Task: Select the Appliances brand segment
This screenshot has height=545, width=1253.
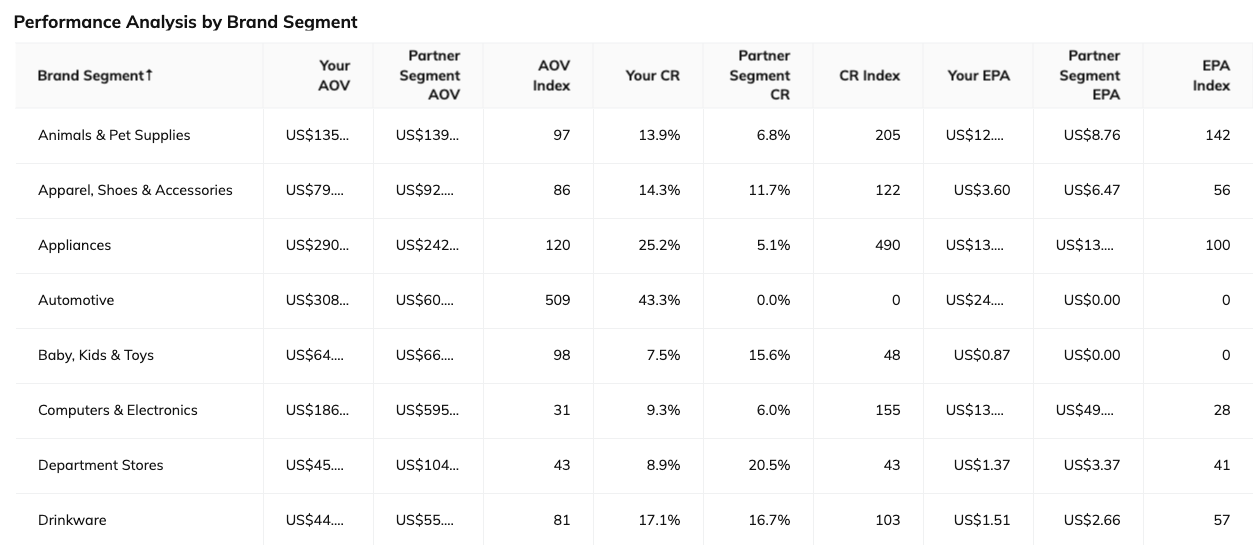Action: click(75, 245)
